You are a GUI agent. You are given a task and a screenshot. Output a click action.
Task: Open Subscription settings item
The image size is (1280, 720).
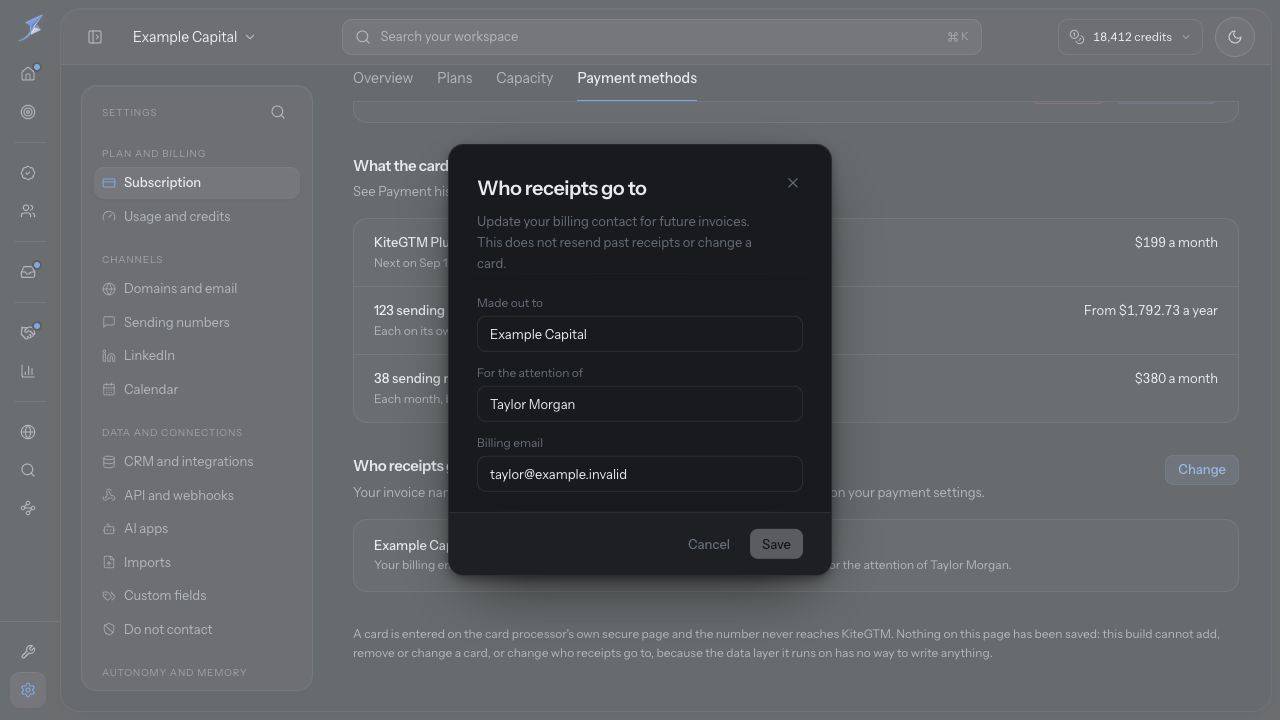point(197,183)
